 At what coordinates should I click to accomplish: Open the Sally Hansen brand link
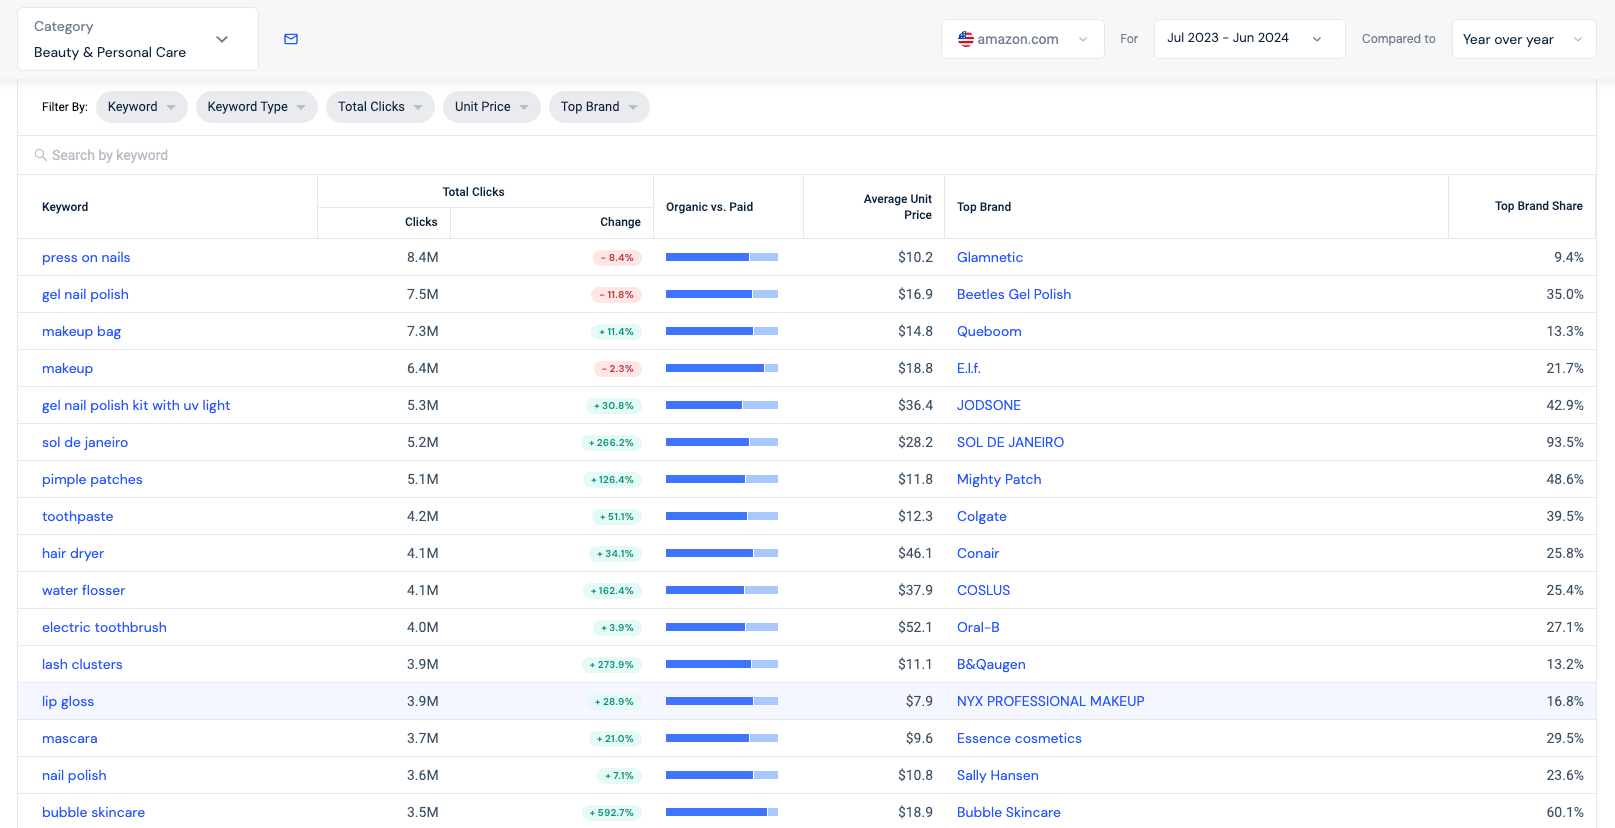[x=998, y=775]
